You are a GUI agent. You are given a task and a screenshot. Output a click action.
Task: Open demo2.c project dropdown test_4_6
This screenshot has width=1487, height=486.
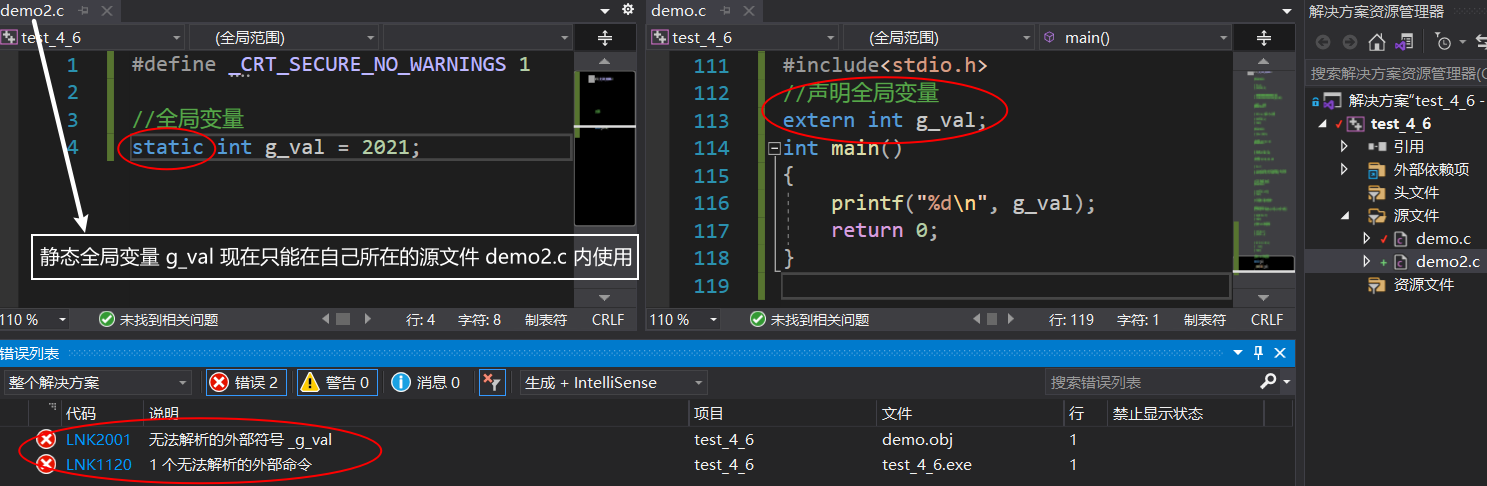pyautogui.click(x=94, y=37)
